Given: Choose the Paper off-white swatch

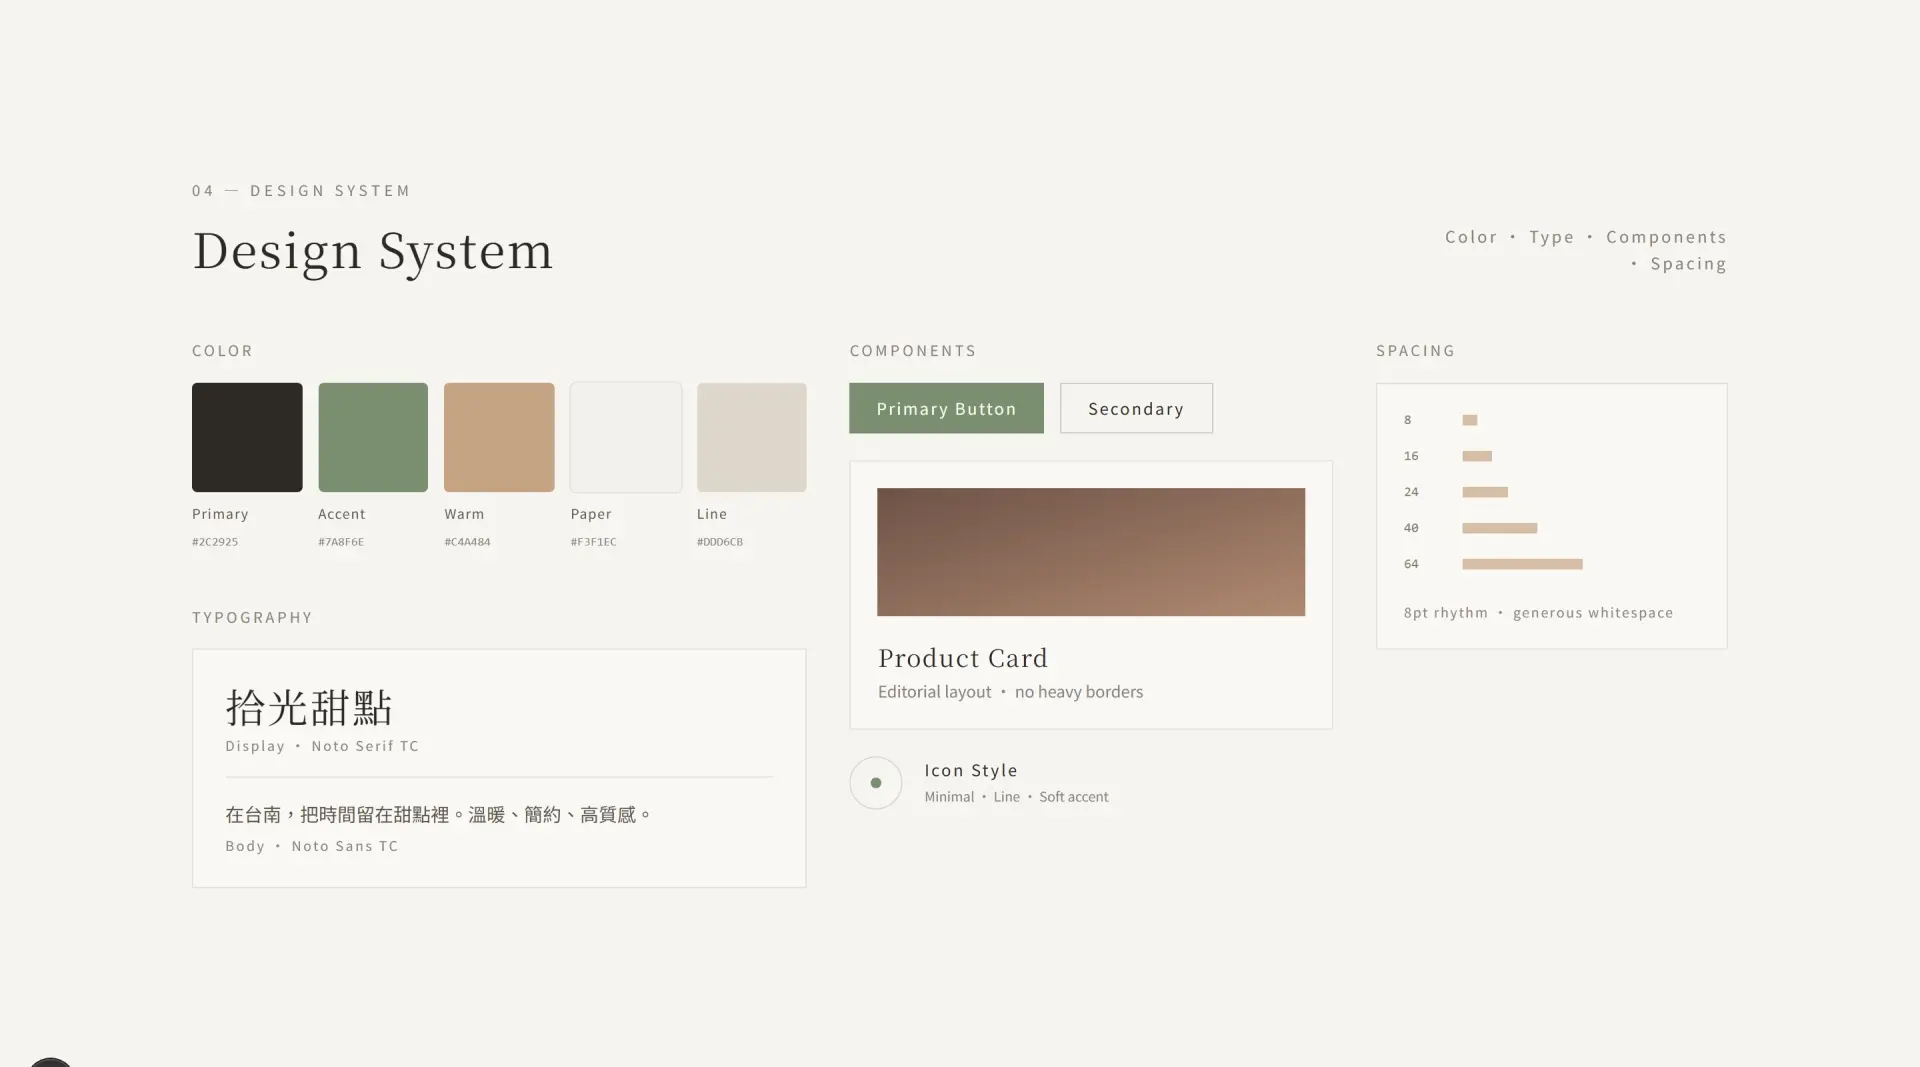Looking at the screenshot, I should point(626,437).
